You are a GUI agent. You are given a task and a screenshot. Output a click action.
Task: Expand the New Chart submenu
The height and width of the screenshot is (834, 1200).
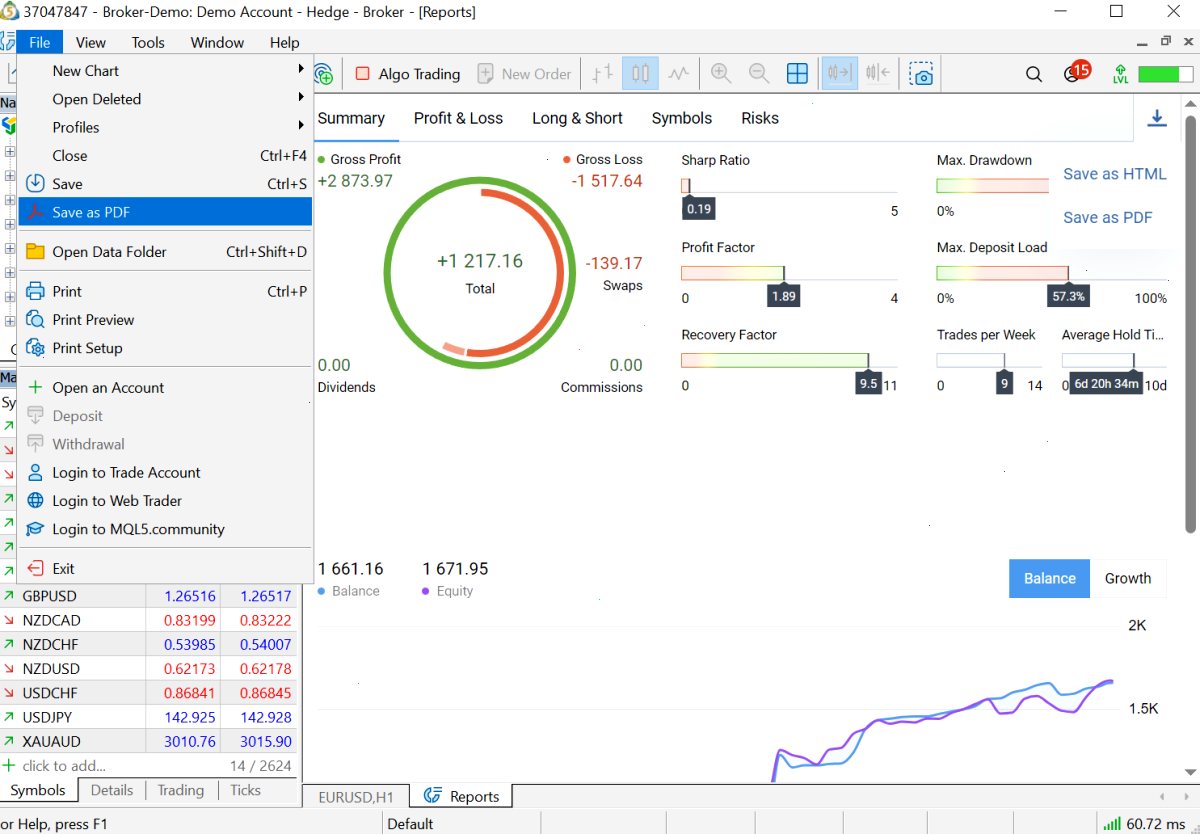click(x=165, y=71)
